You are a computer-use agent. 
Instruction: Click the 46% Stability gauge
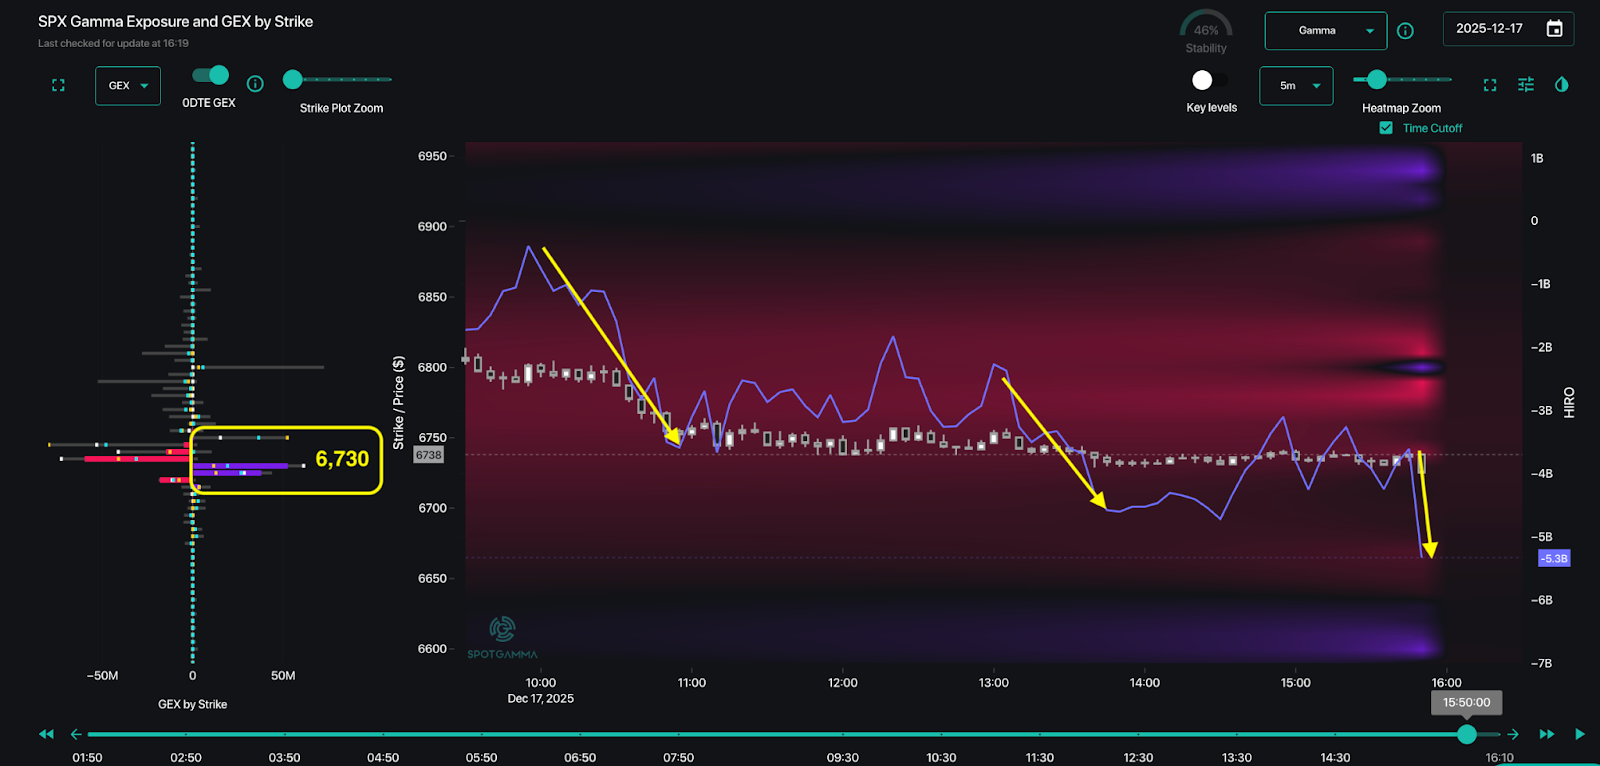pyautogui.click(x=1206, y=33)
